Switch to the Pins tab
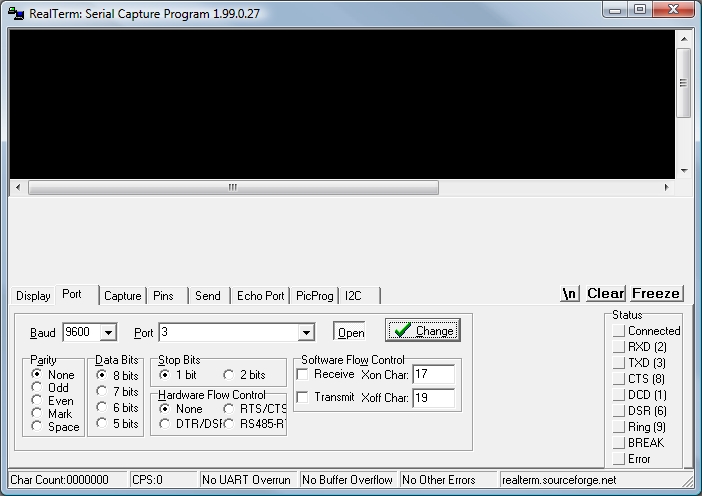The width and height of the screenshot is (702, 496). pyautogui.click(x=167, y=296)
